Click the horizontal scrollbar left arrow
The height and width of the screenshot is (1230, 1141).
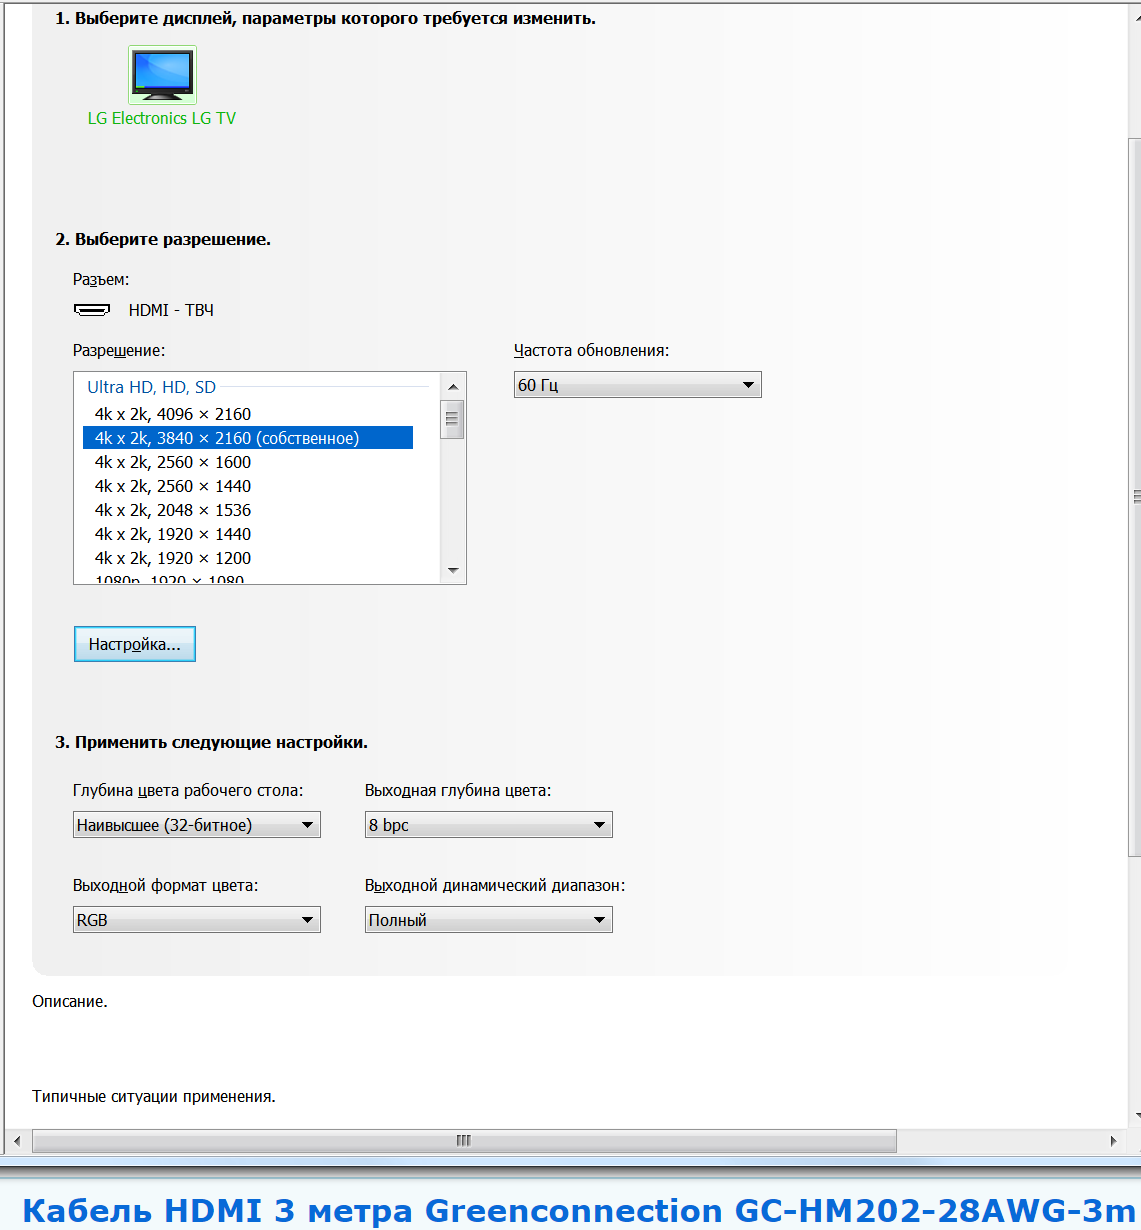pyautogui.click(x=17, y=1141)
